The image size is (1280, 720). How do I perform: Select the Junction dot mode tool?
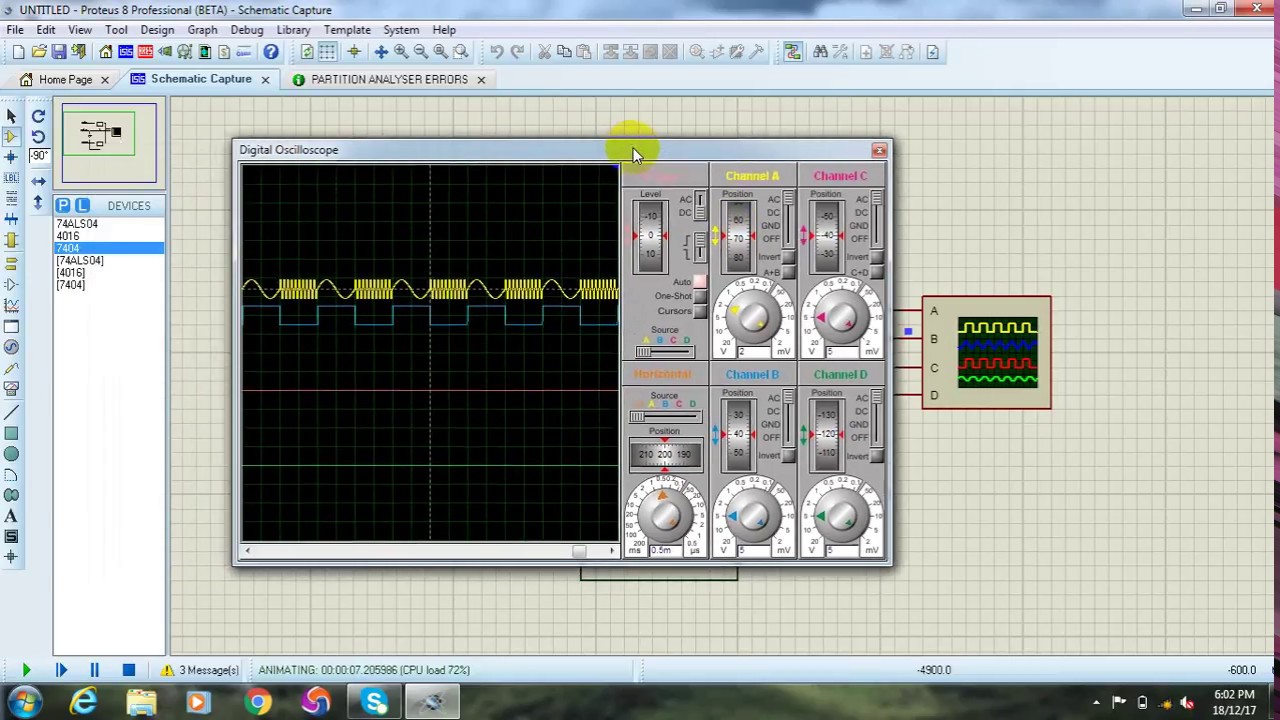11,157
